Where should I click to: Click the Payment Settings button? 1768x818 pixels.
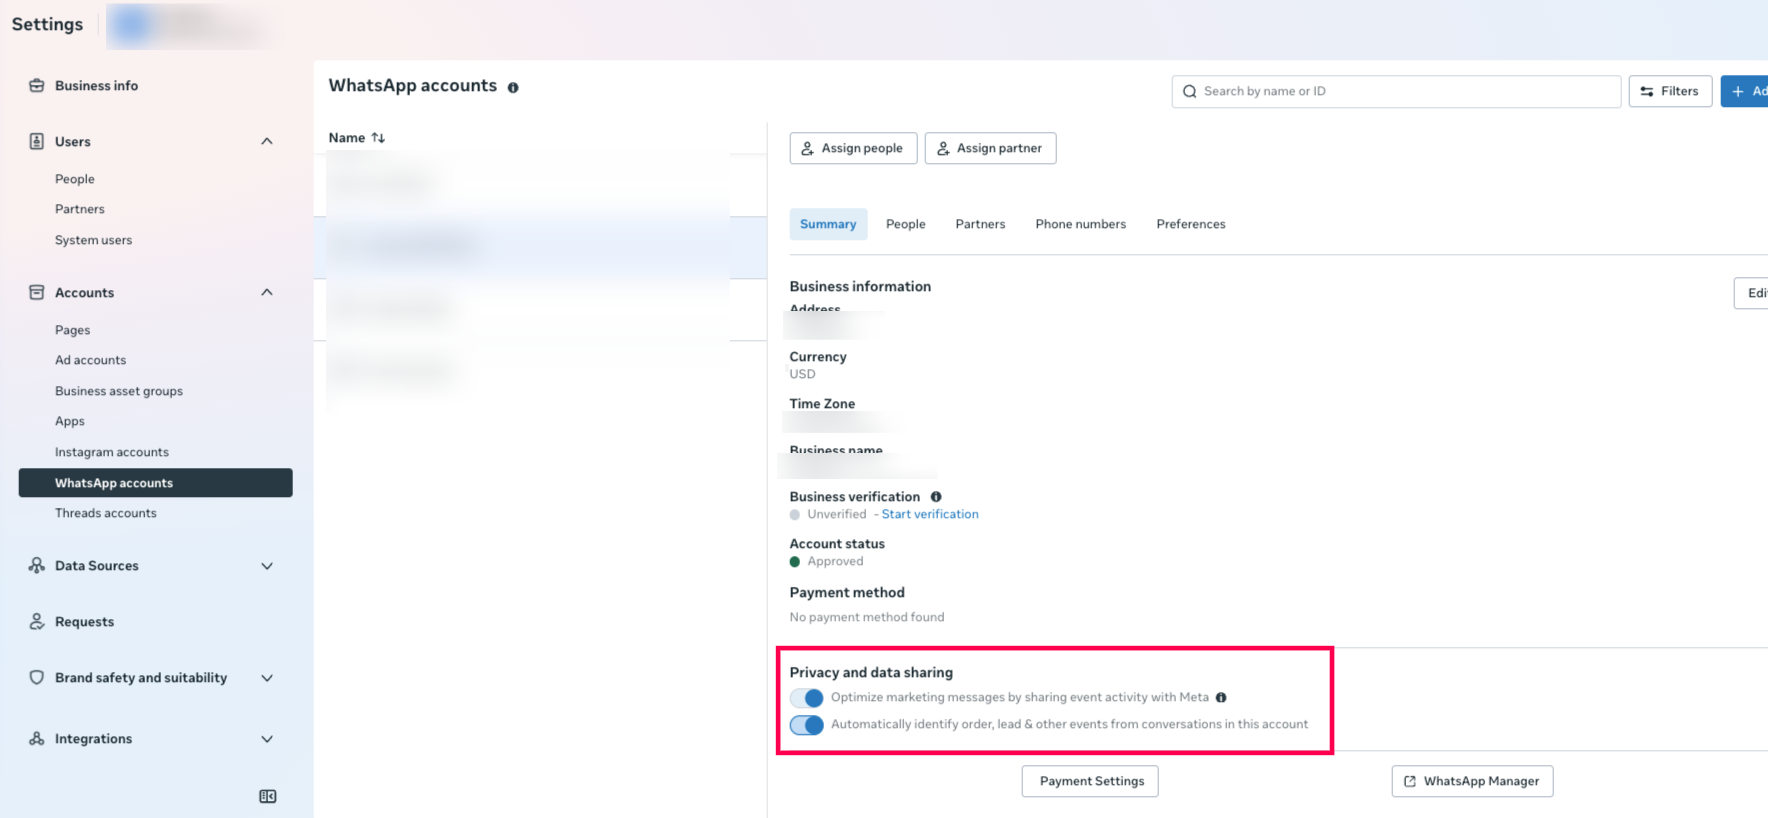pyautogui.click(x=1090, y=781)
